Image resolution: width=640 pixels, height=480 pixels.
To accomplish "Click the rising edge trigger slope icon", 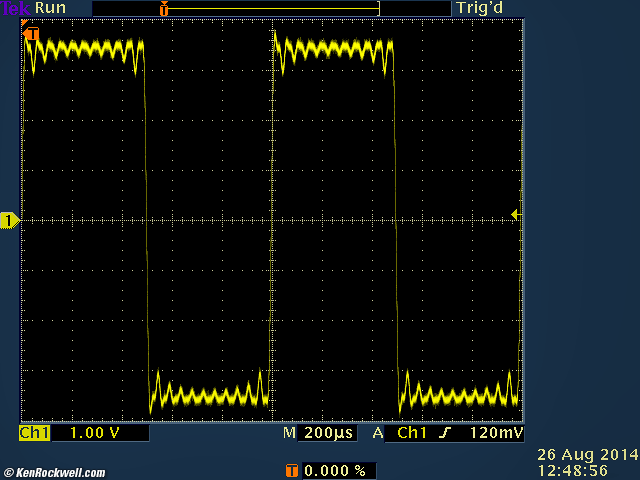I will click(x=445, y=433).
